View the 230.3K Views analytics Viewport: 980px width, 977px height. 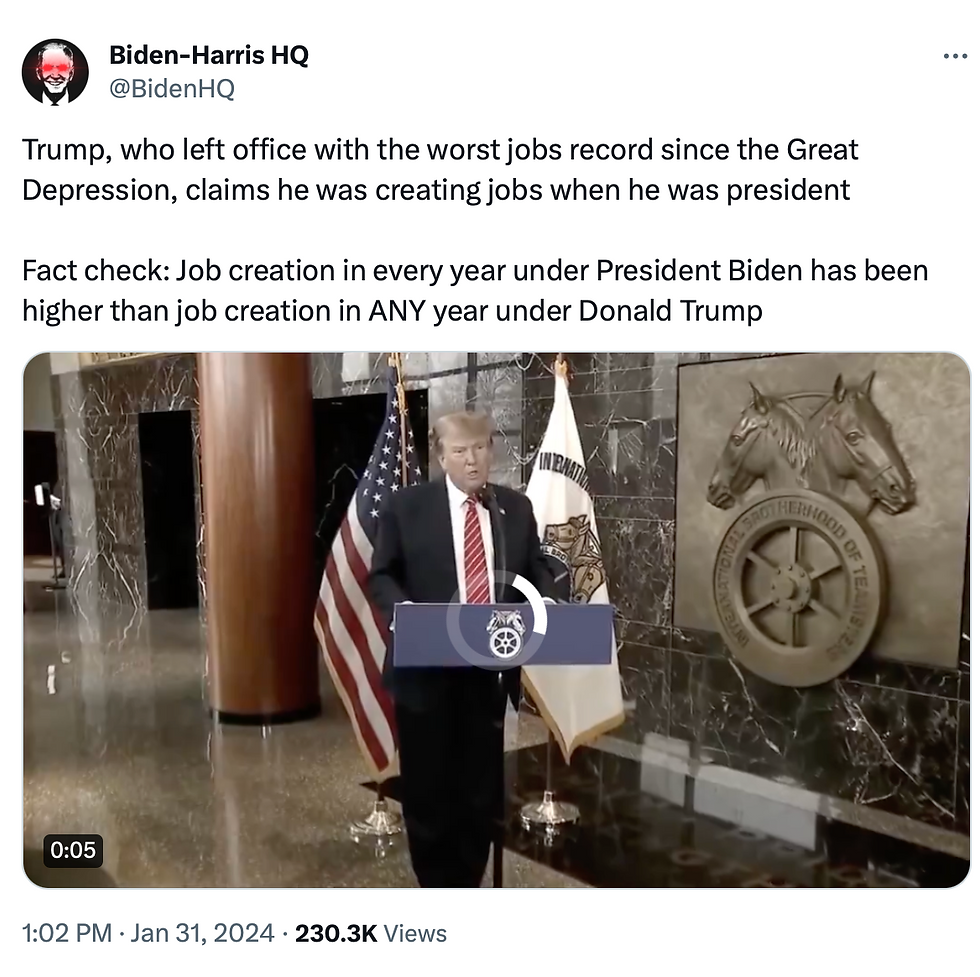click(371, 933)
